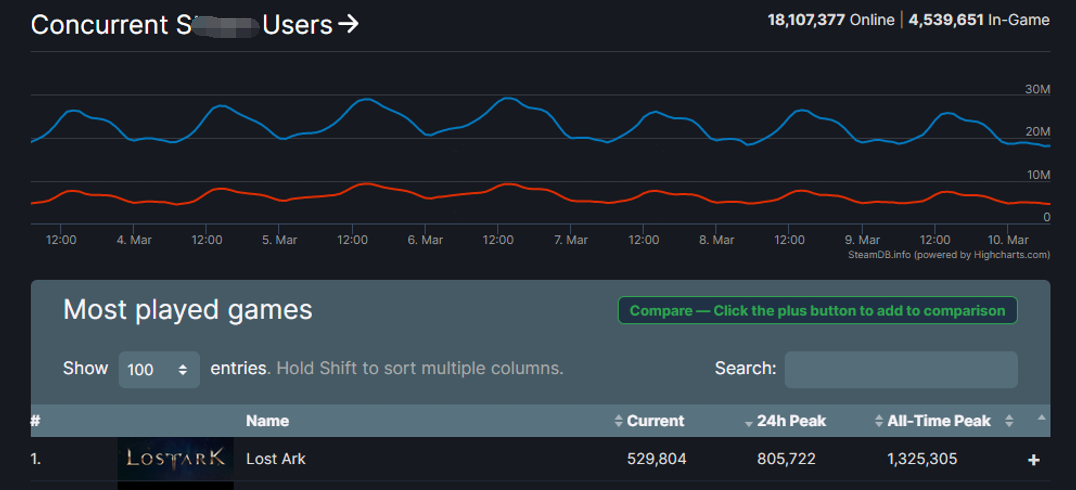Open the Concurrent Users heading link
1076x490 pixels.
[194, 25]
